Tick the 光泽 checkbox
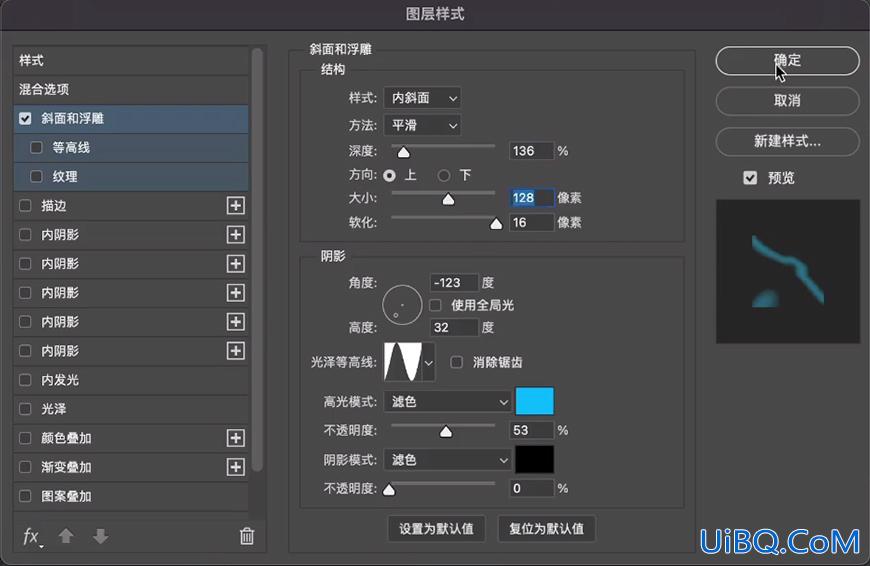The width and height of the screenshot is (870, 566). click(x=25, y=409)
